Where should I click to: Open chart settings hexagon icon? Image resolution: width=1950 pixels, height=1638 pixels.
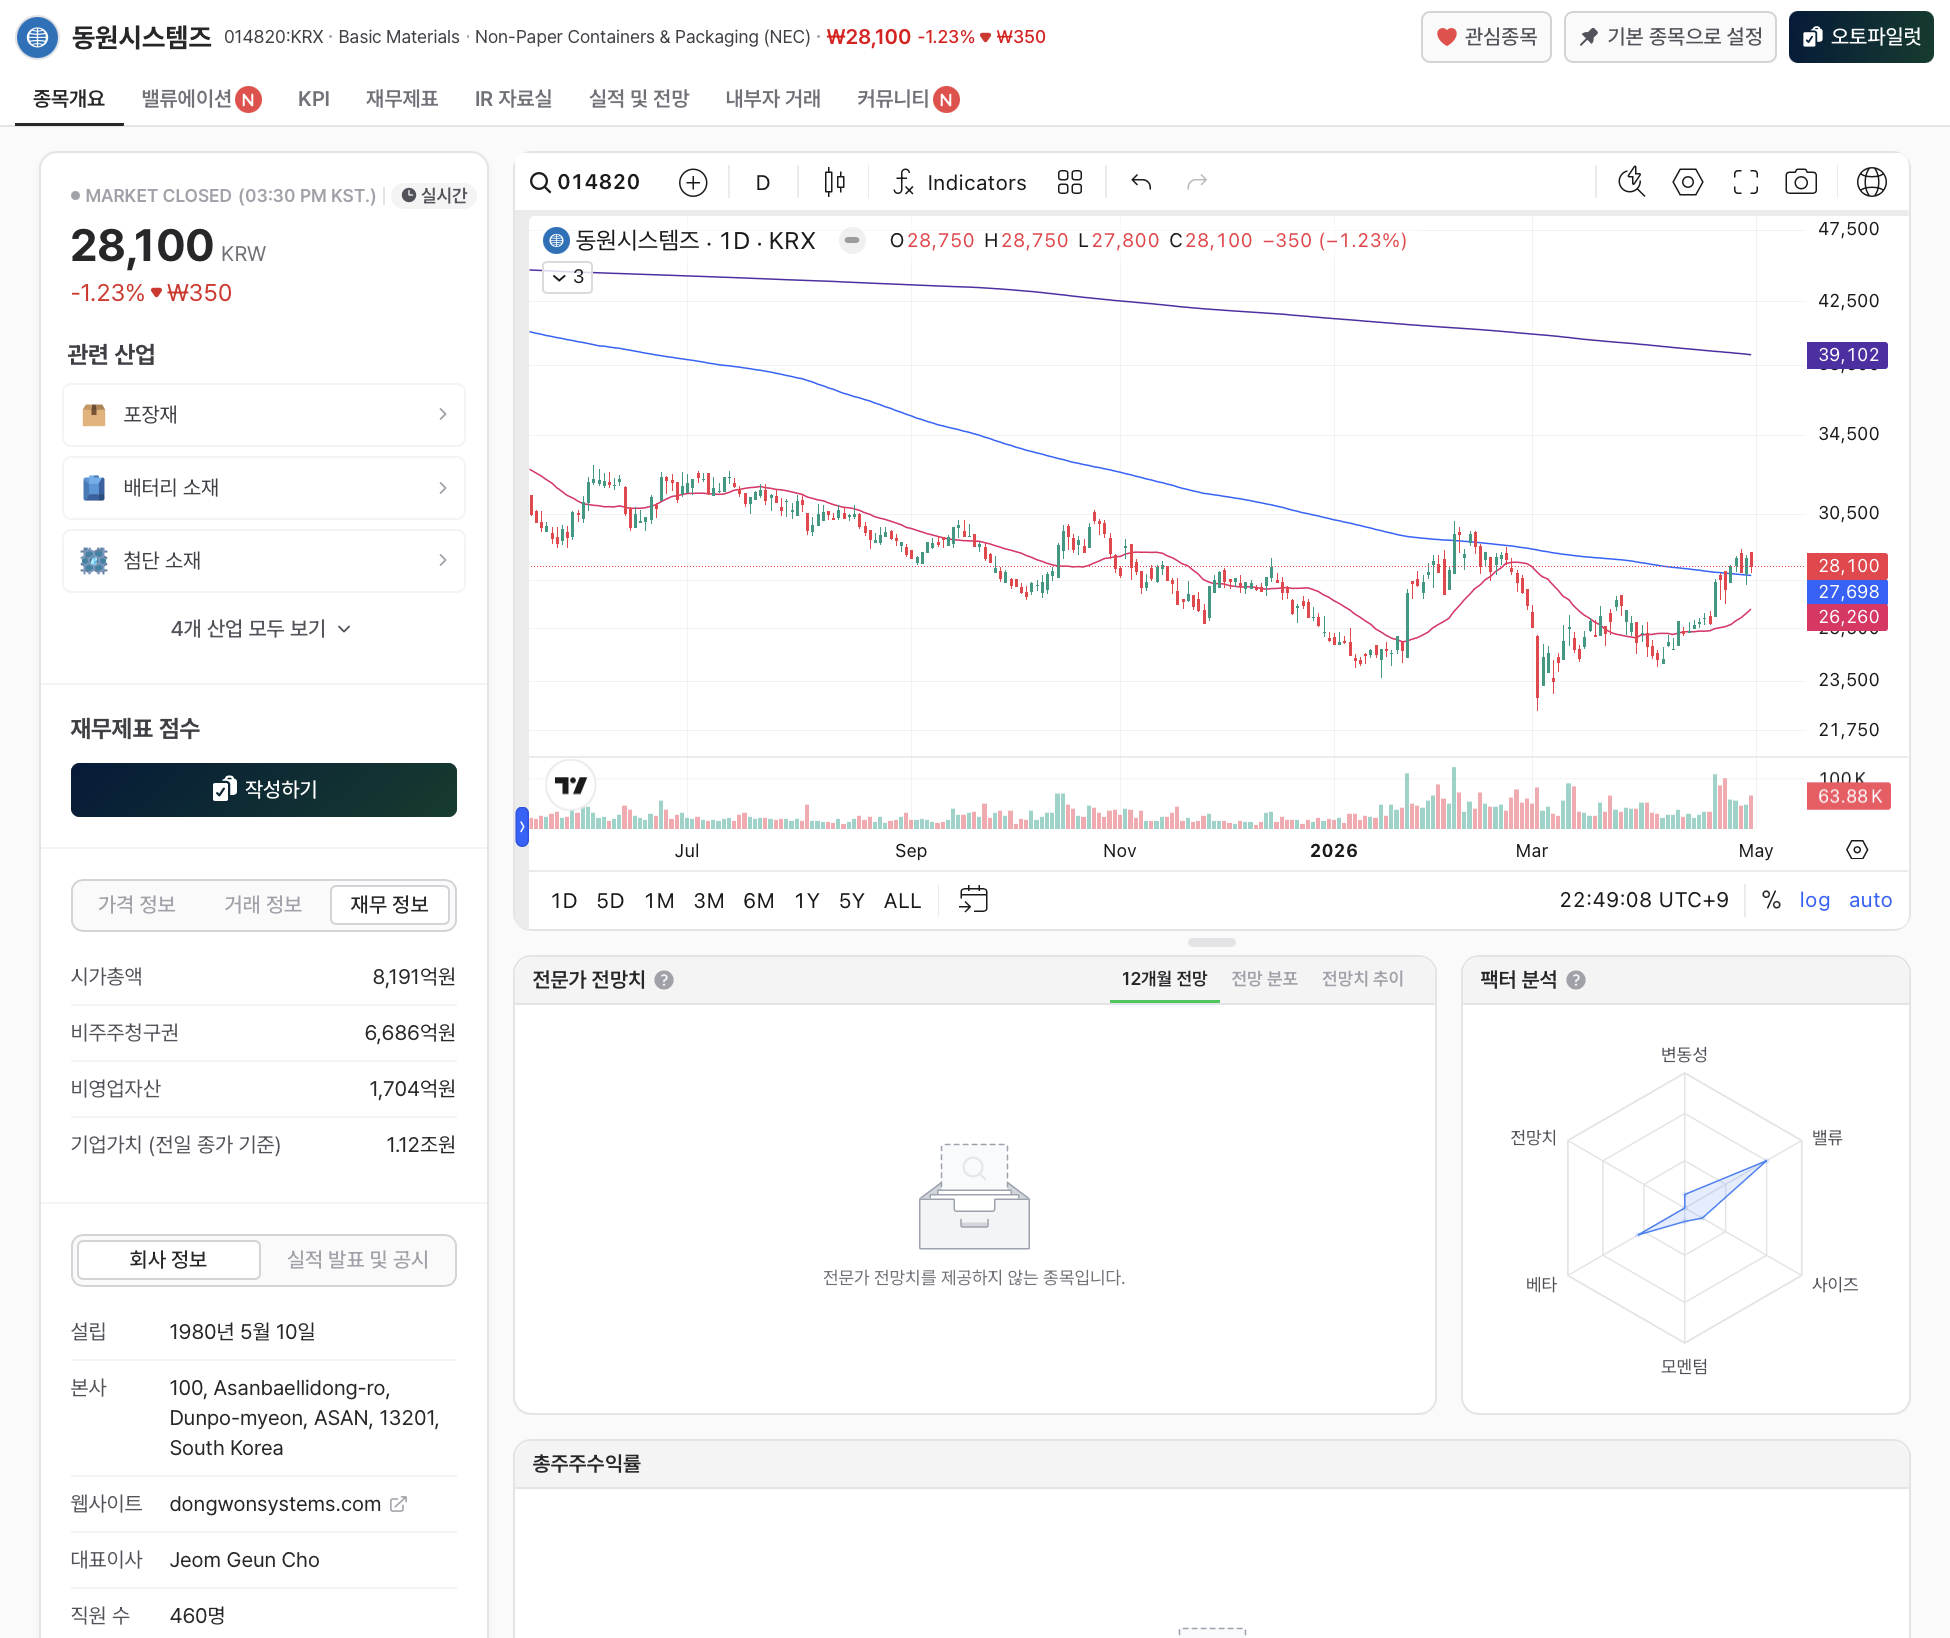pyautogui.click(x=1688, y=182)
